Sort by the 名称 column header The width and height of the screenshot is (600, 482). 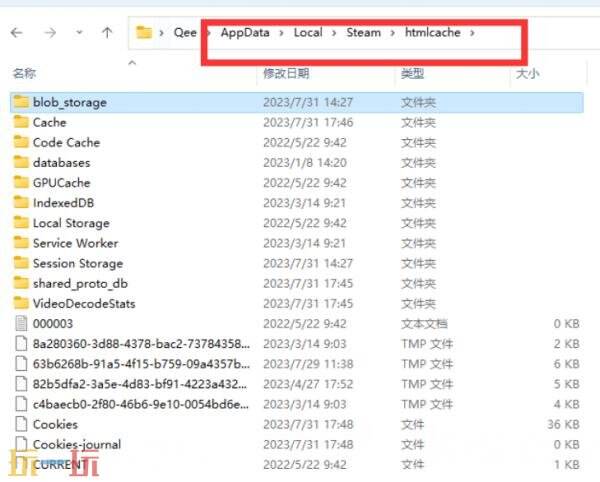point(24,73)
